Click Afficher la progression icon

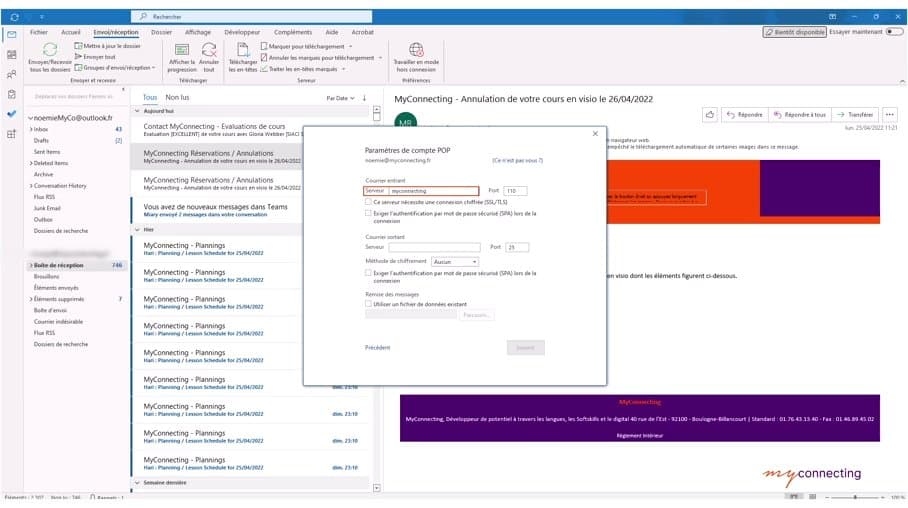(x=182, y=50)
